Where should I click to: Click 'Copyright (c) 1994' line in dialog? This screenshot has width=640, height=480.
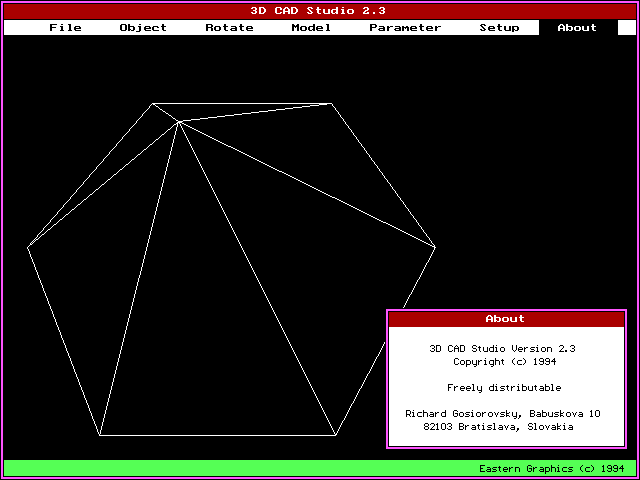[504, 362]
